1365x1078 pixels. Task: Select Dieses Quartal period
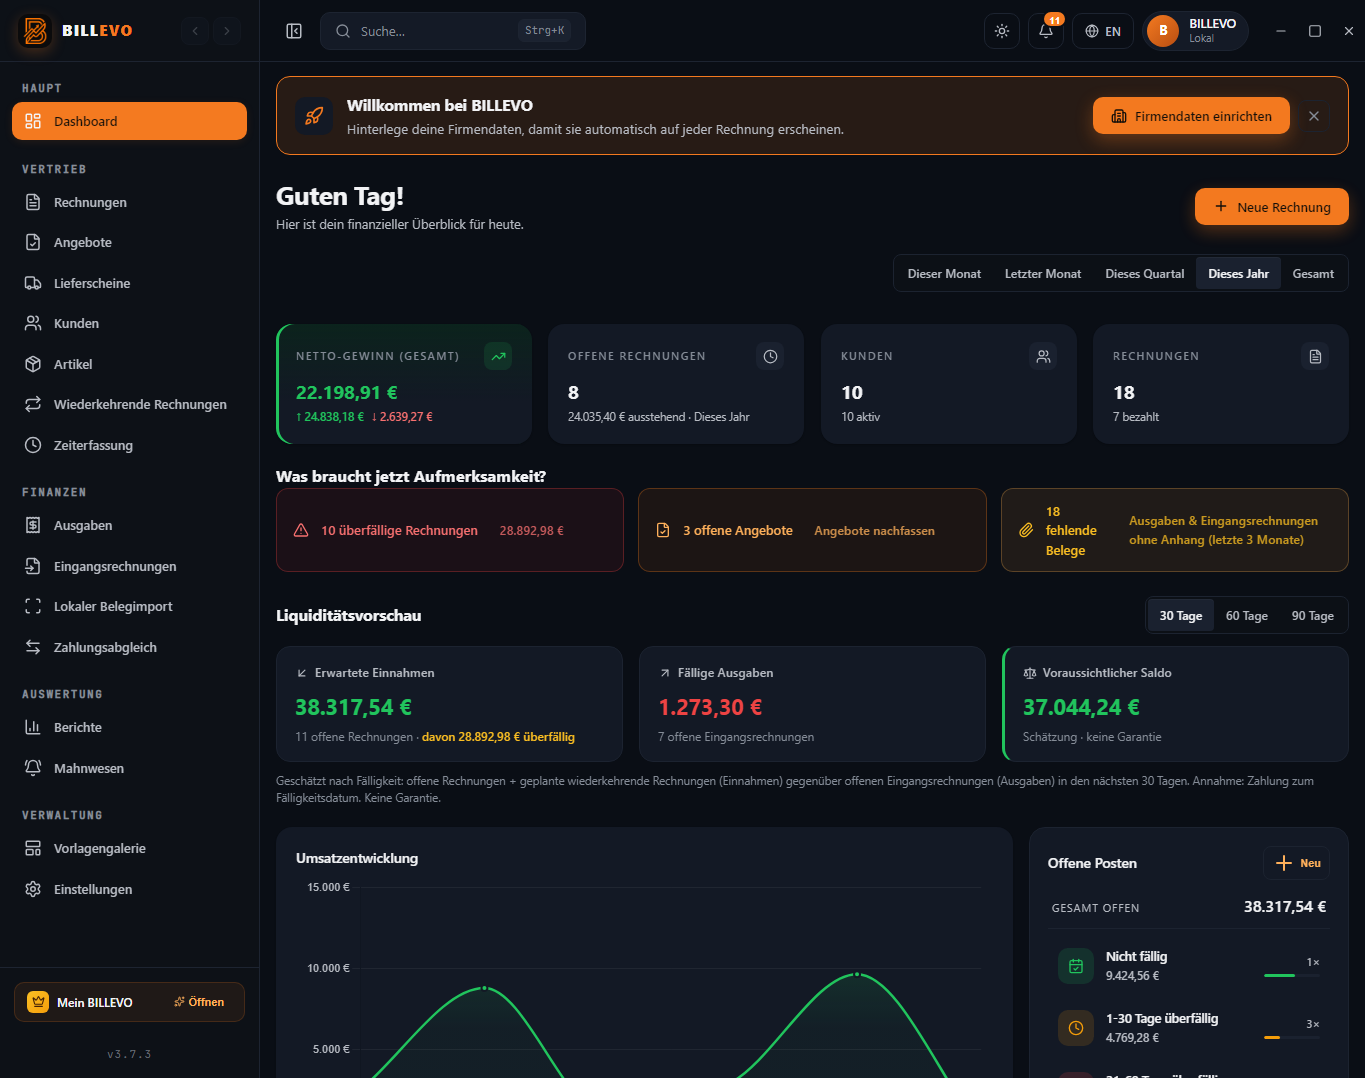click(1145, 273)
